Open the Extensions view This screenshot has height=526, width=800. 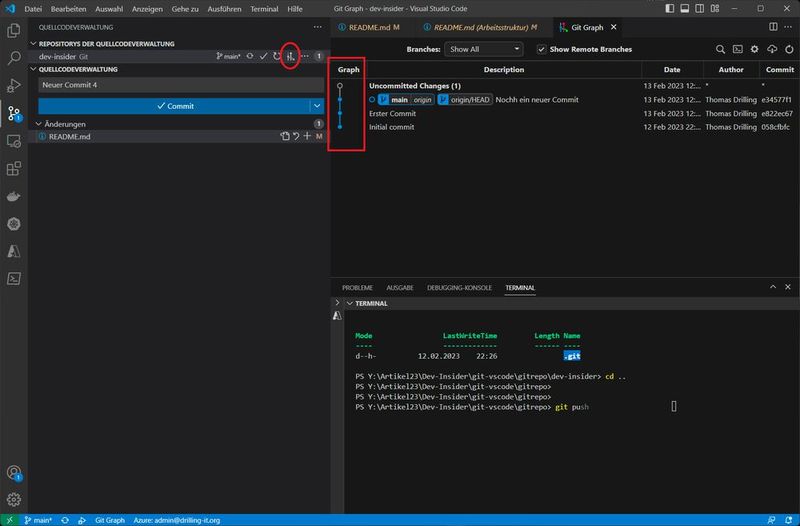[x=14, y=168]
